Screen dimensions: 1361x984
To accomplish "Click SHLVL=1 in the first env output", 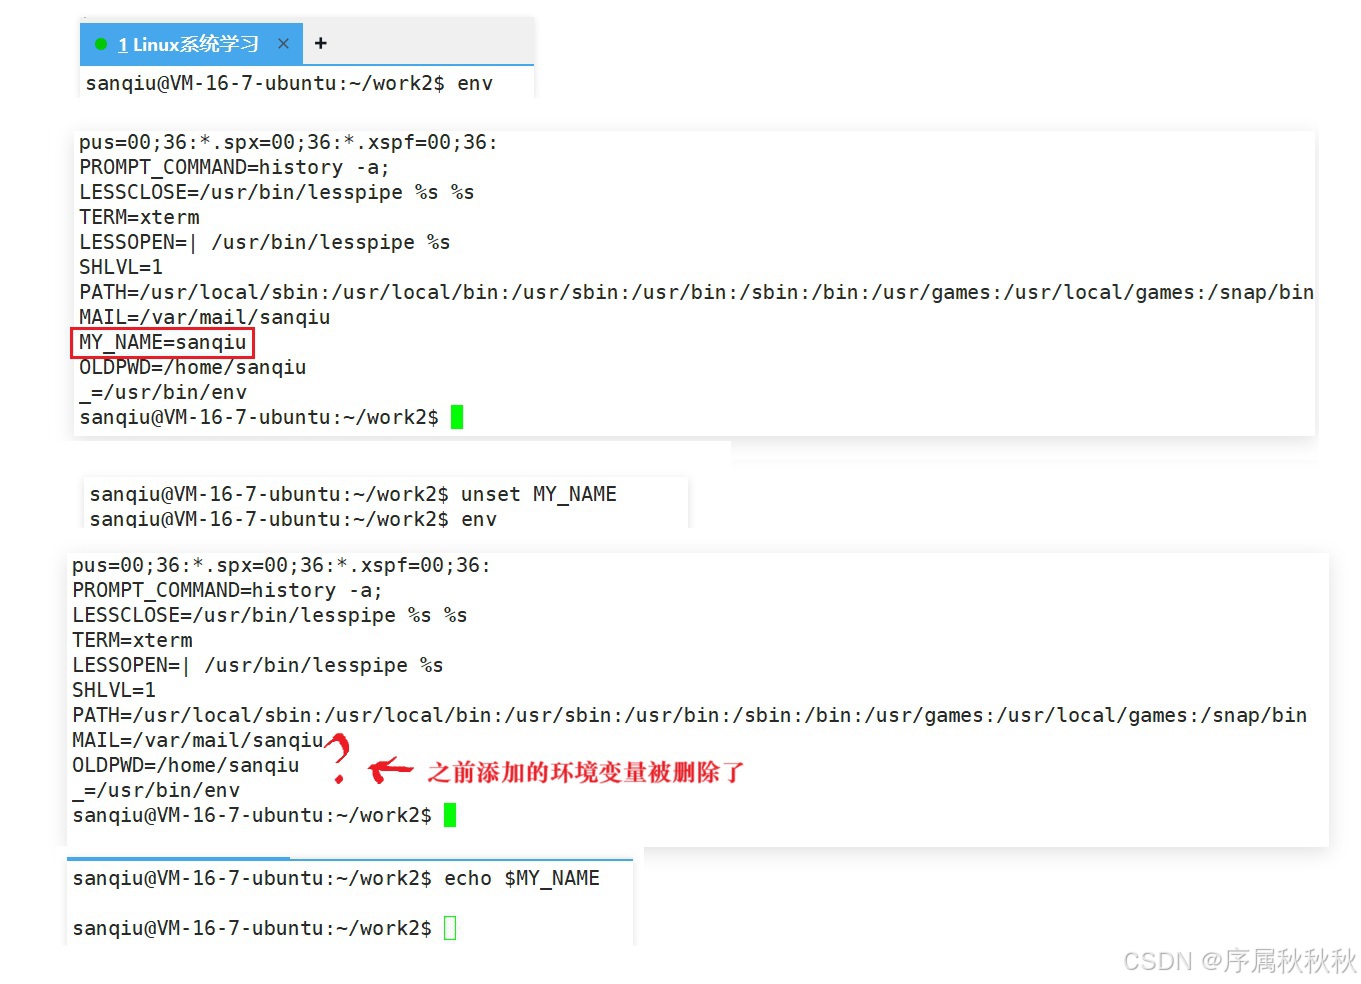I will (121, 267).
